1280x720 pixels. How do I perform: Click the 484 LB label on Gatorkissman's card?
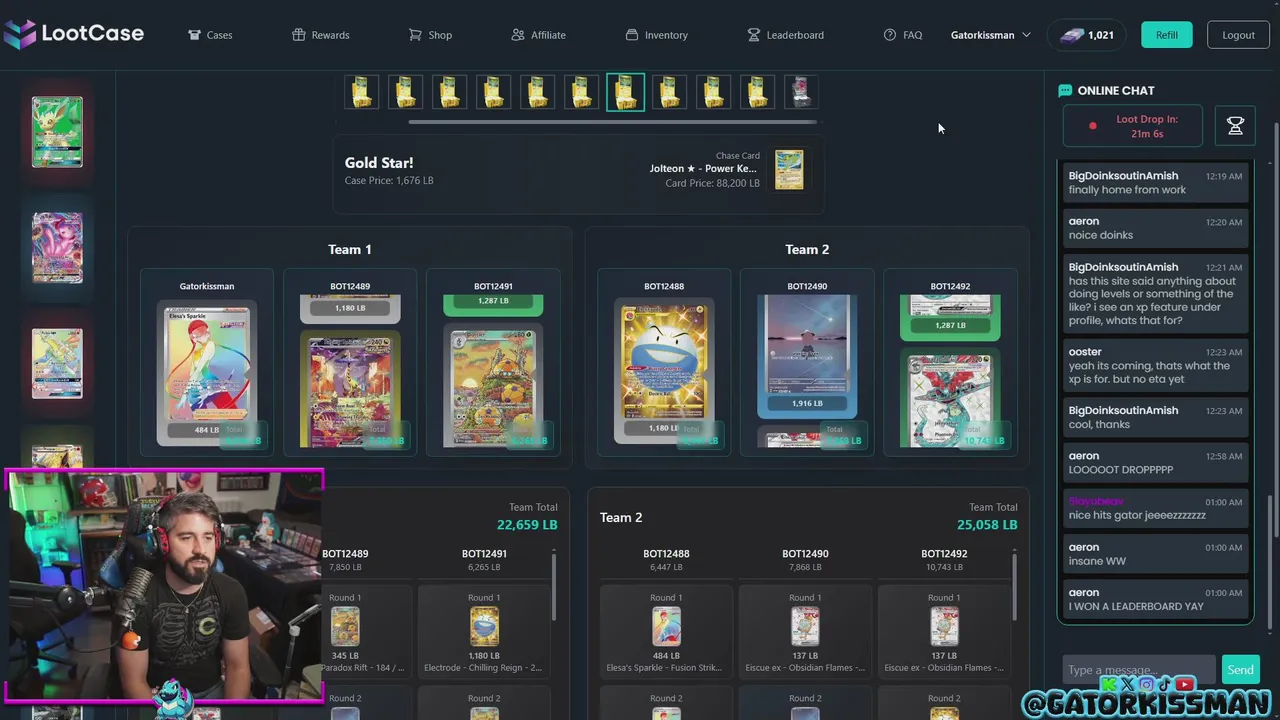(x=207, y=430)
